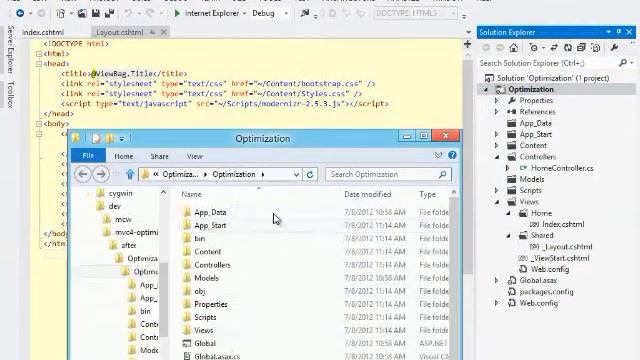
Task: Open Help in the Optimization window
Action: 452,155
